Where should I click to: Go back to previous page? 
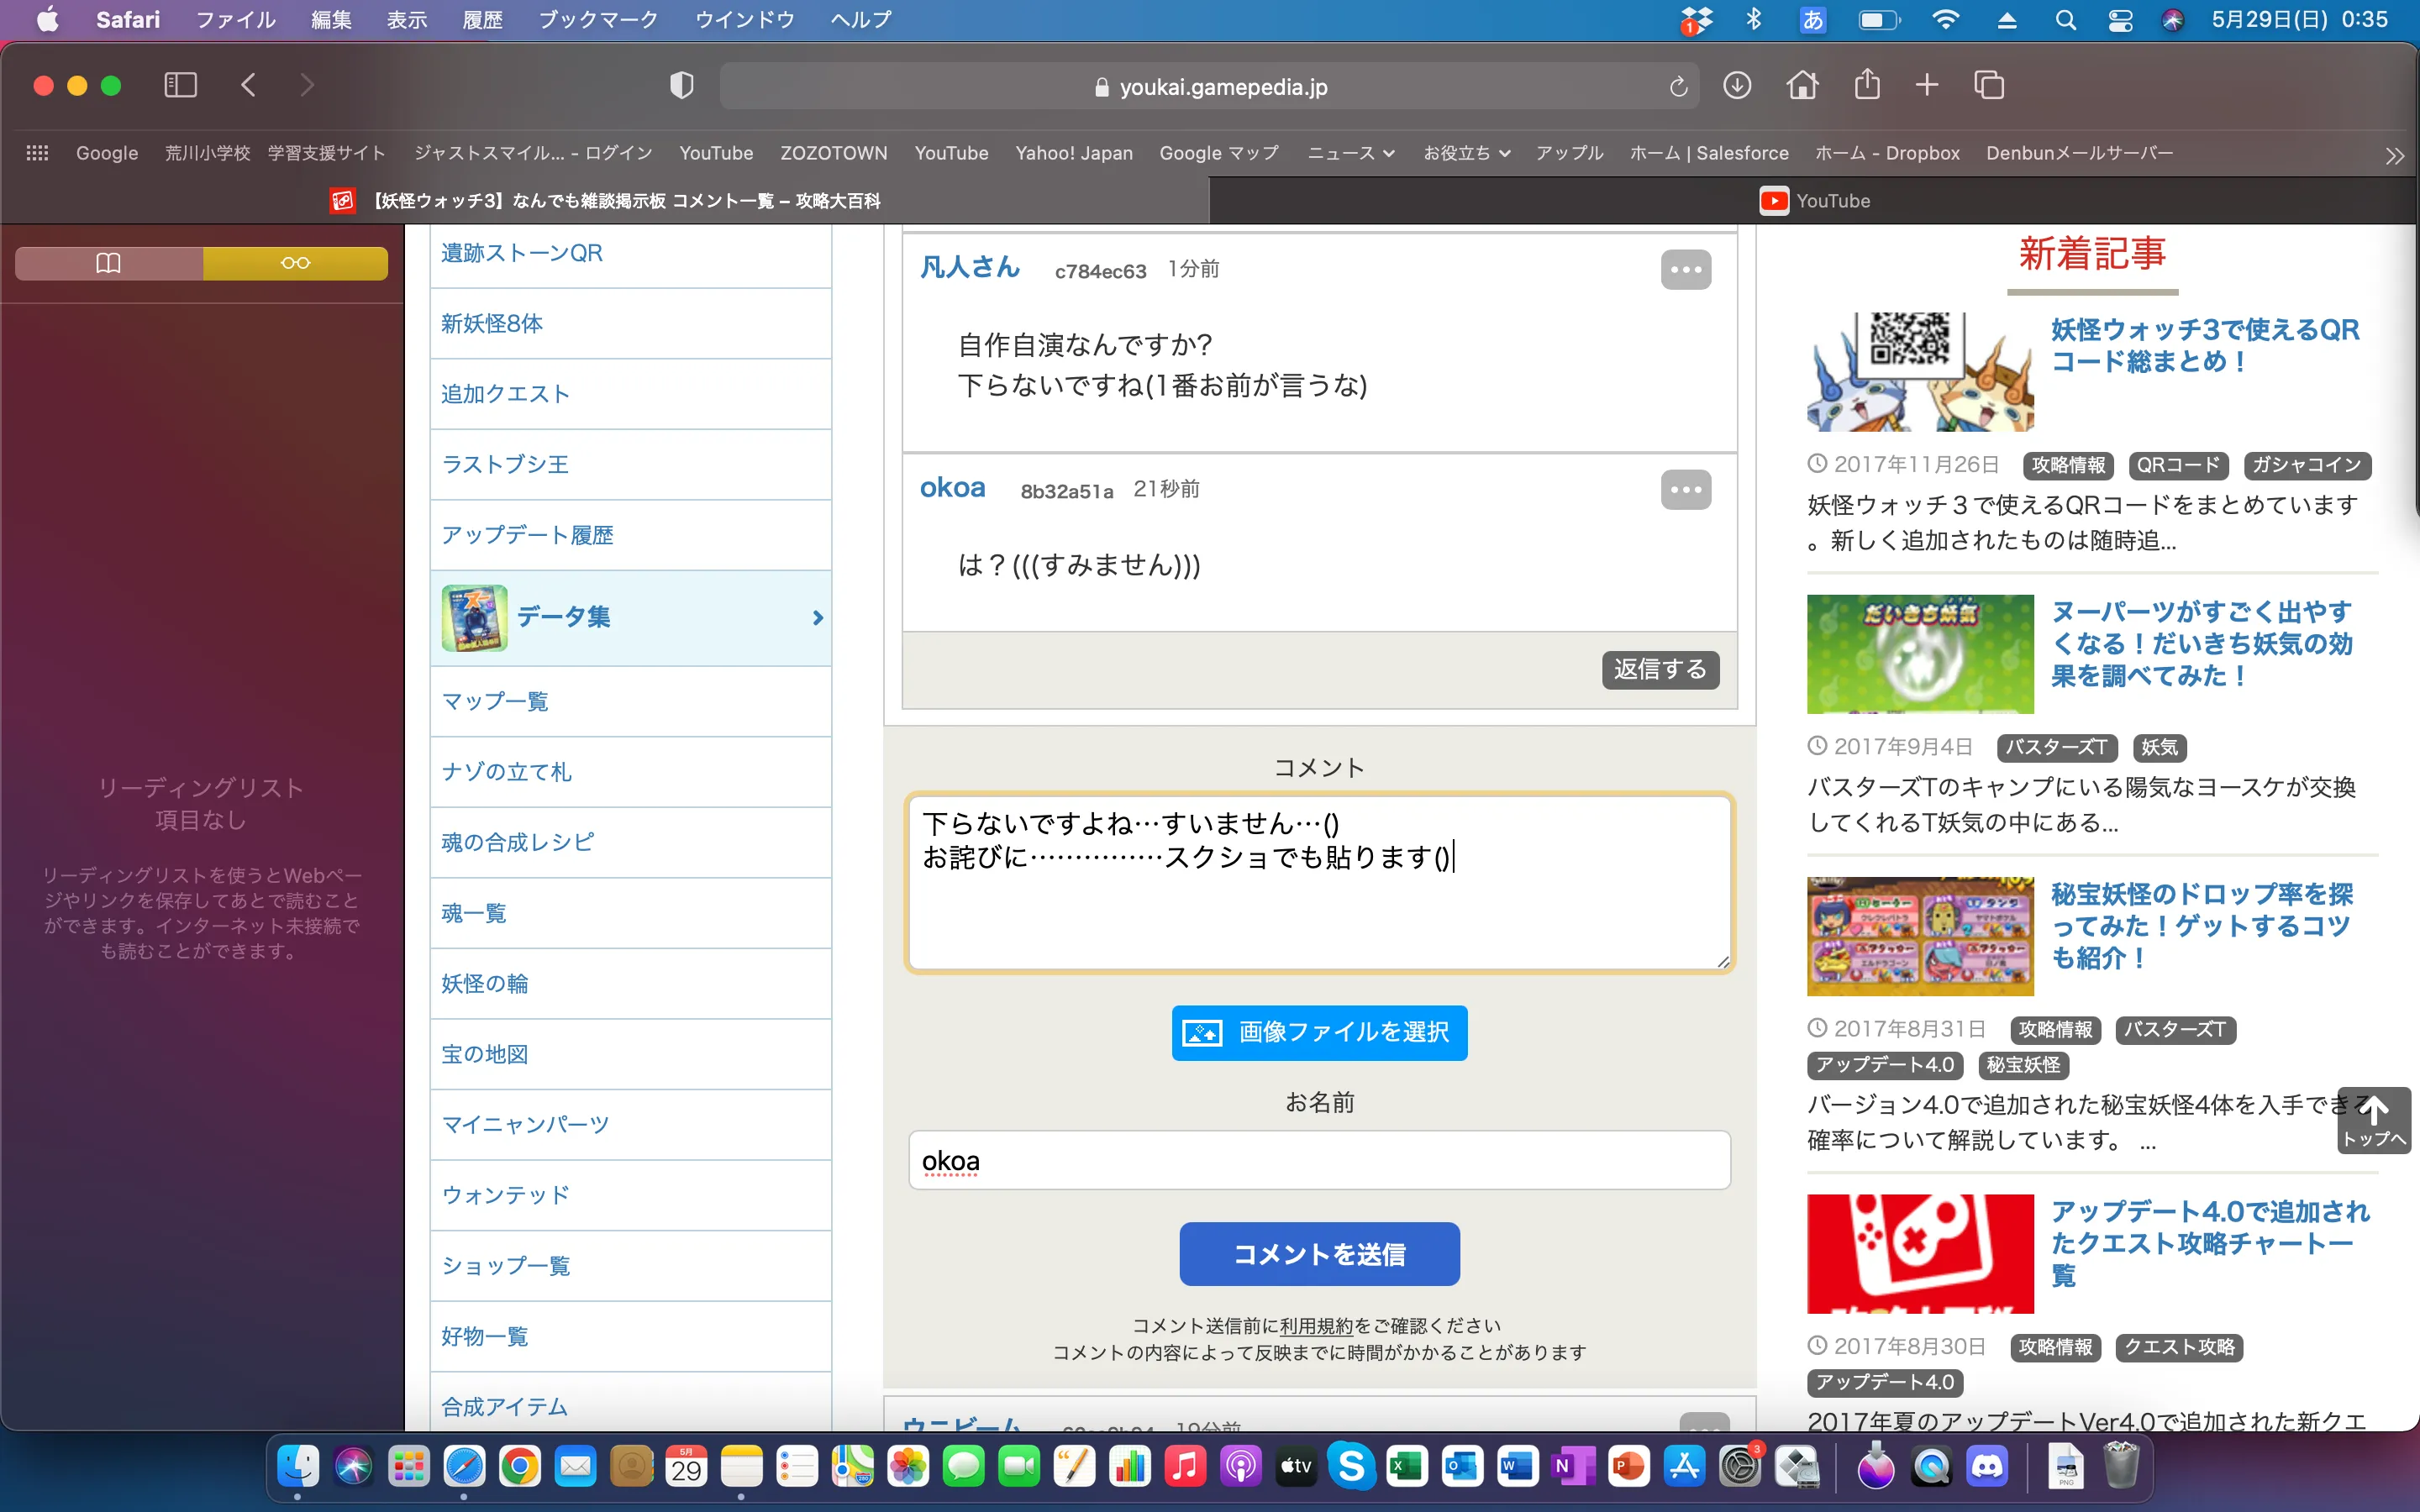(x=249, y=86)
